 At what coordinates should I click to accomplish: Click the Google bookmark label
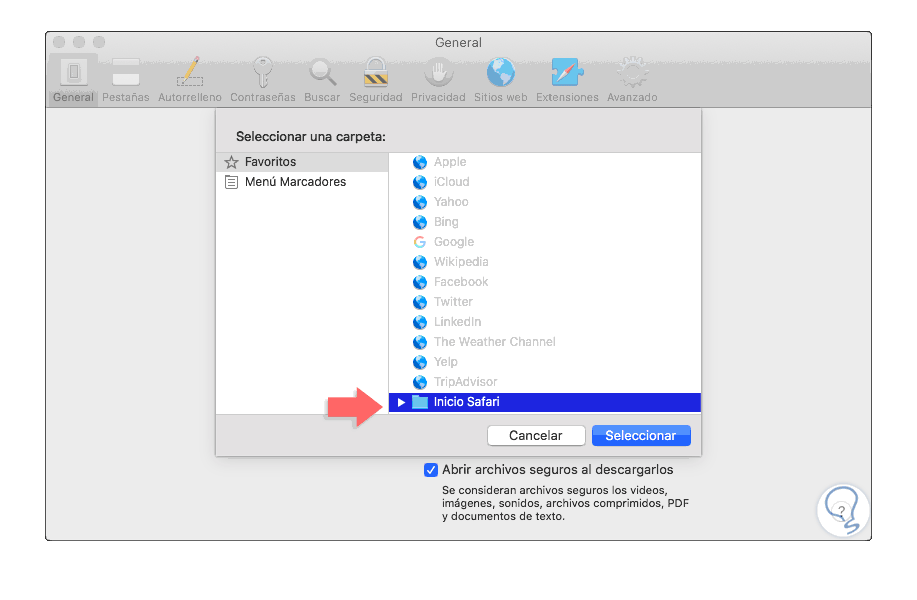[x=454, y=242]
